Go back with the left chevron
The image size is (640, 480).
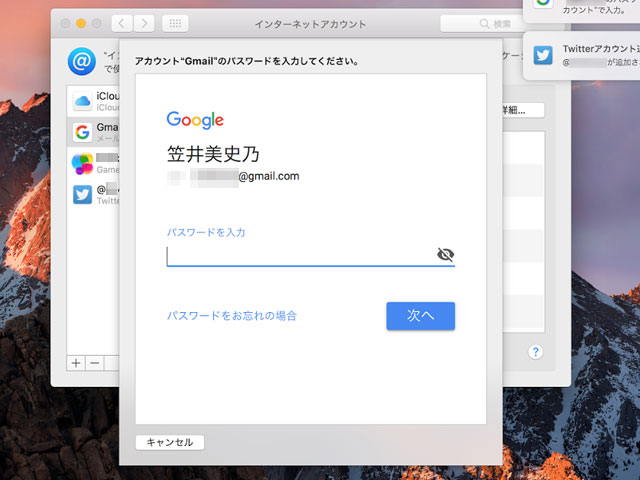click(122, 24)
